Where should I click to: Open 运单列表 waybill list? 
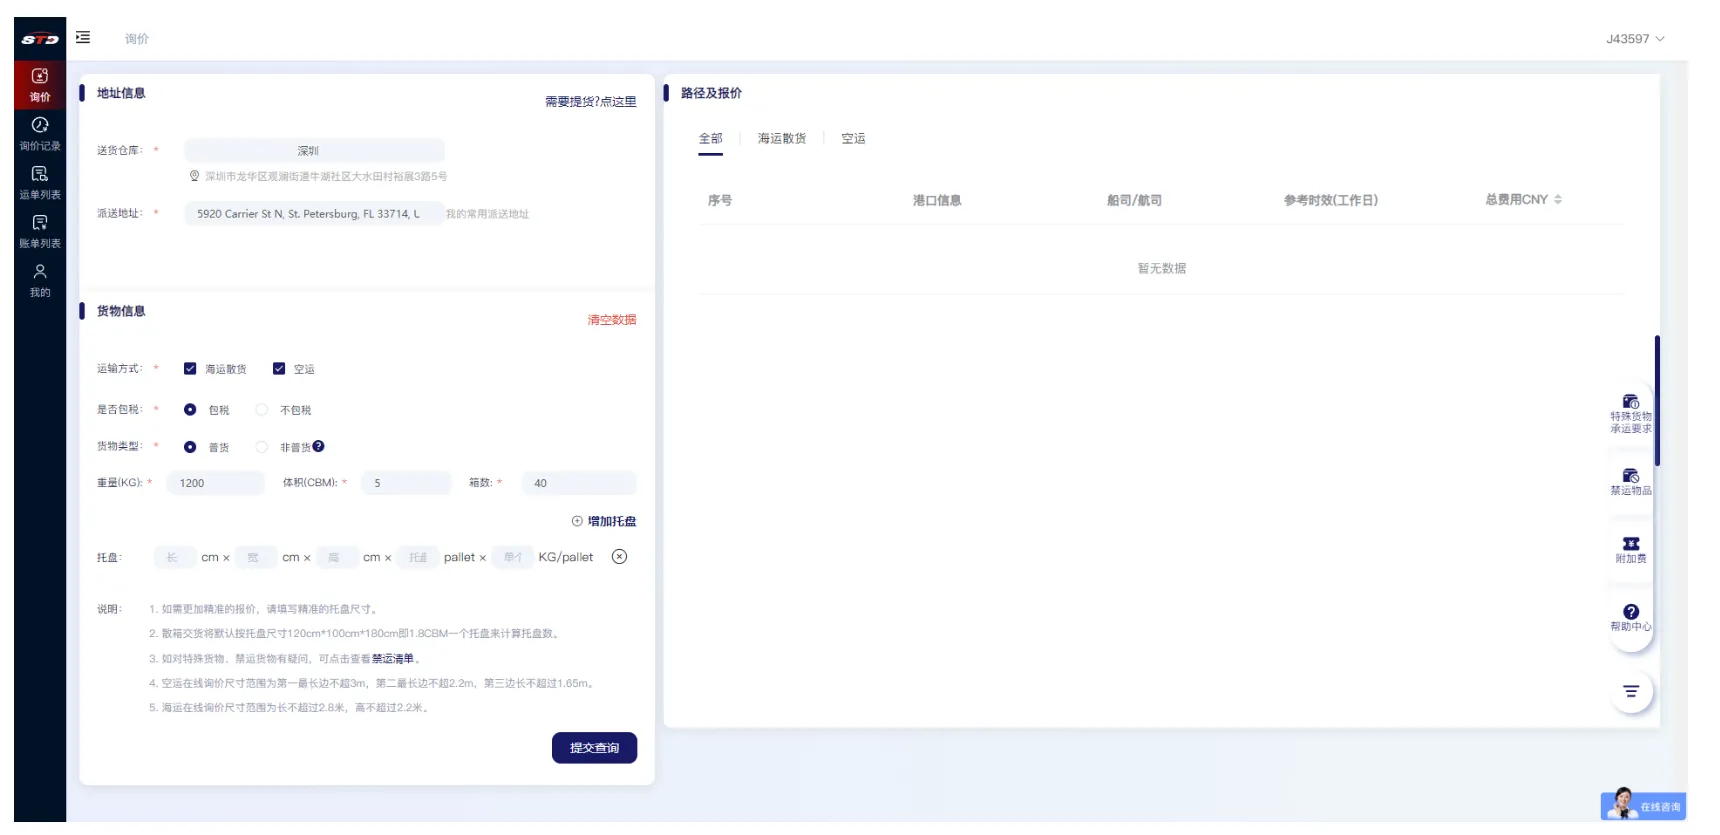[40, 182]
